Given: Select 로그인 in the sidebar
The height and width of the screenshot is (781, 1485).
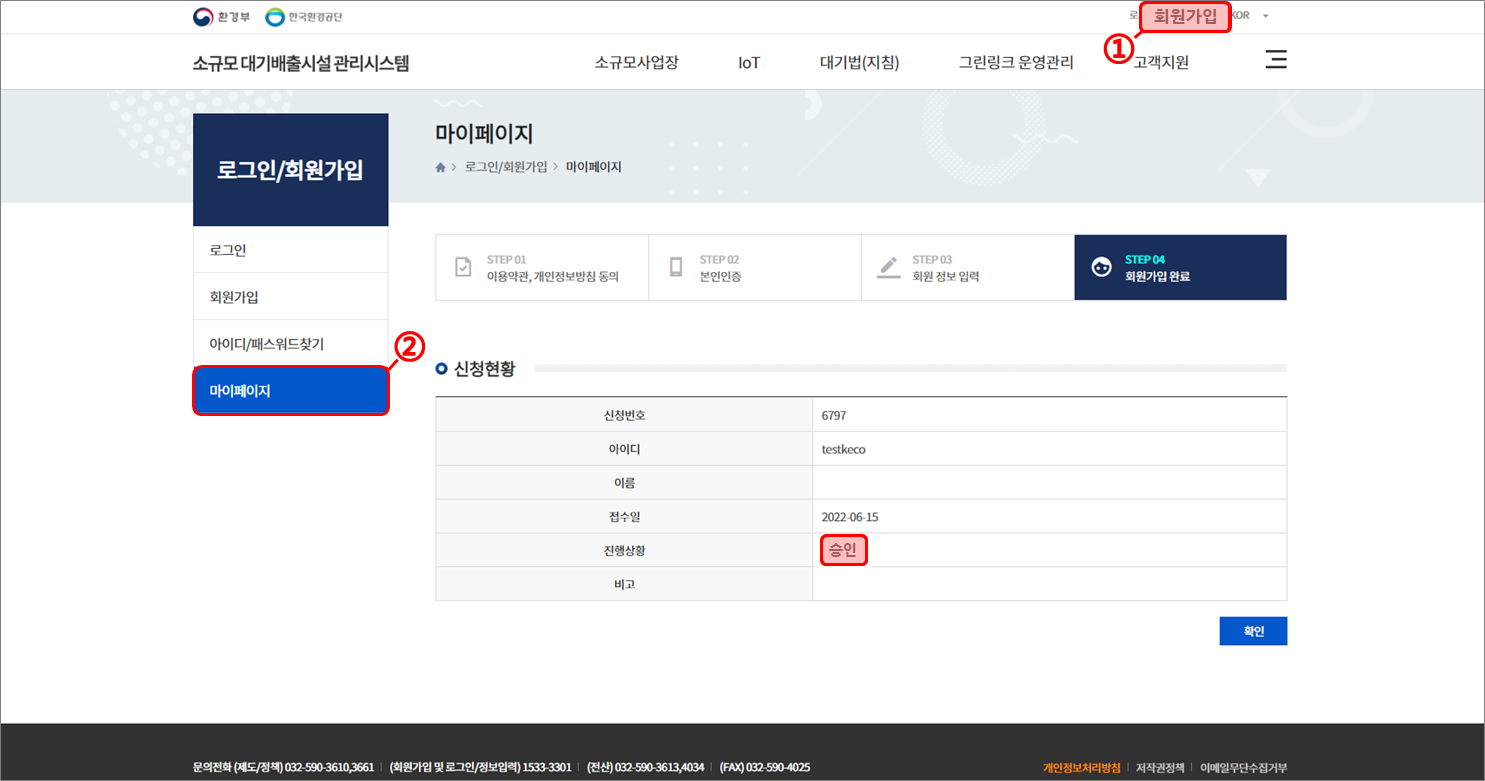Looking at the screenshot, I should click(290, 250).
